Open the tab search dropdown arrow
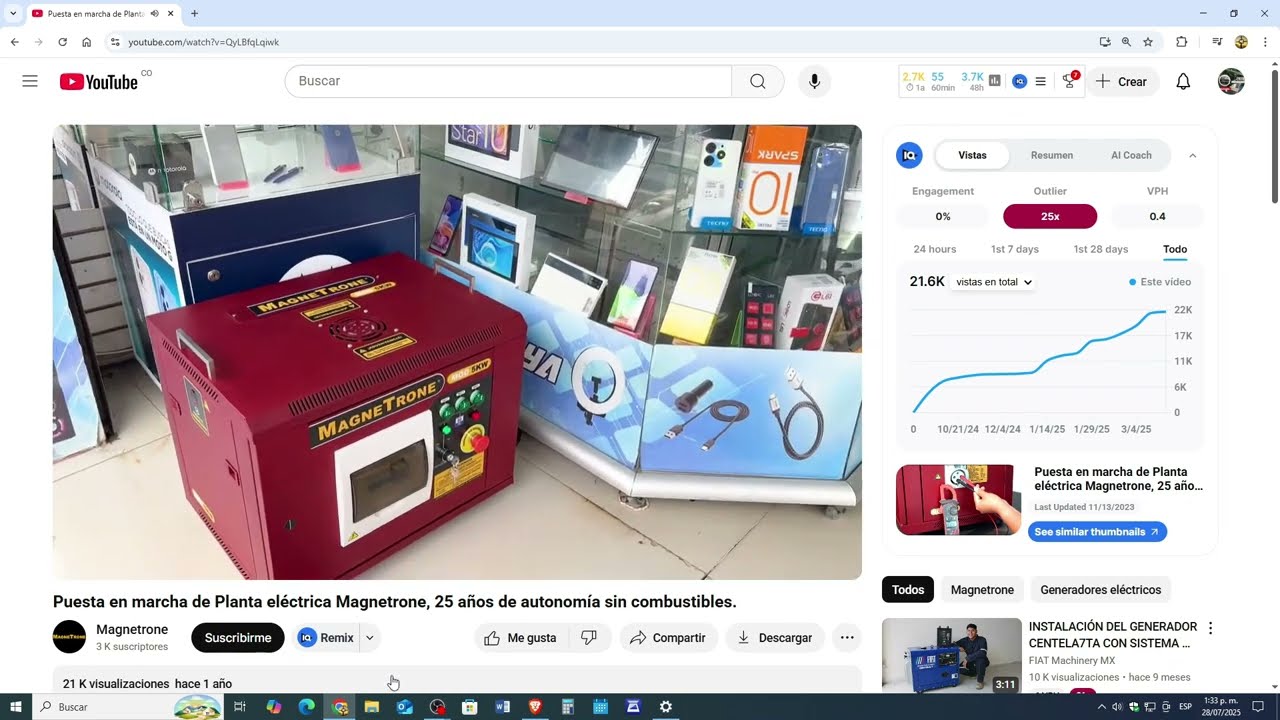The width and height of the screenshot is (1280, 720). (x=13, y=14)
